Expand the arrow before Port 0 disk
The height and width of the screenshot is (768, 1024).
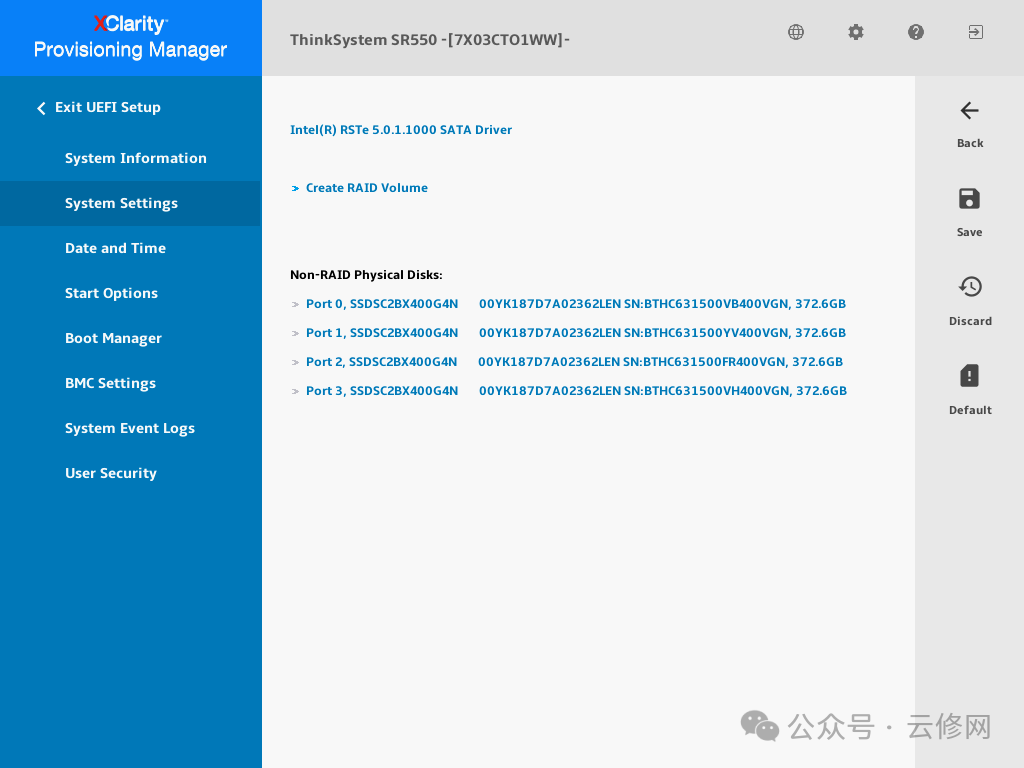click(295, 304)
